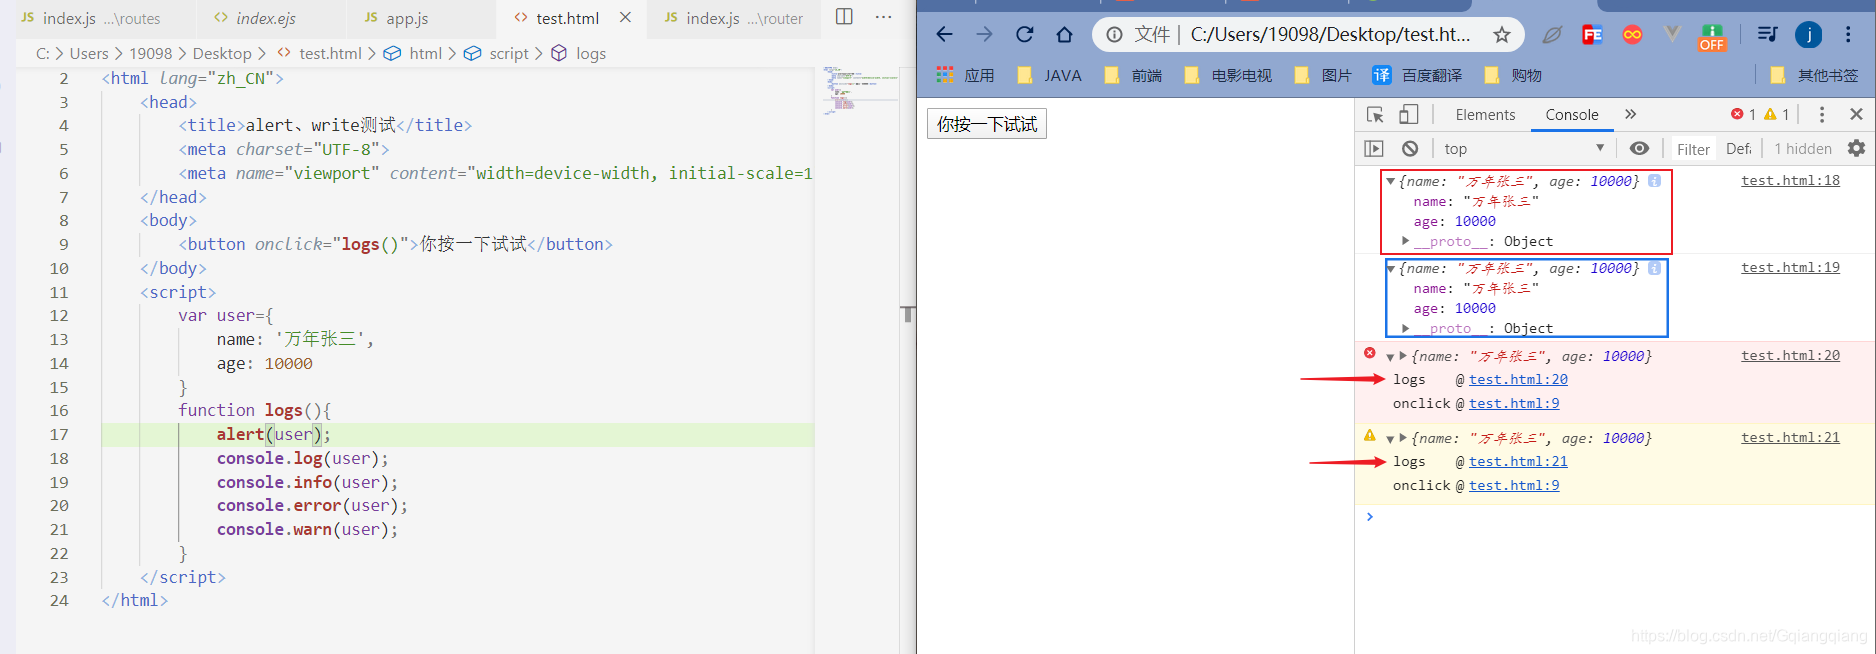Collapse the error stack trace at test.html:20
Viewport: 1876px width, 654px height.
1390,357
